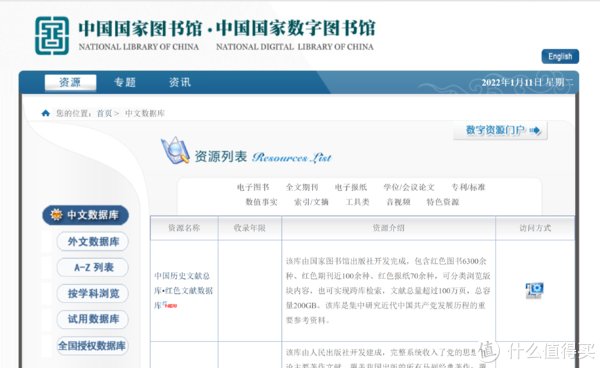The width and height of the screenshot is (600, 368).
Task: Click the 资源名称 column header
Action: point(184,228)
